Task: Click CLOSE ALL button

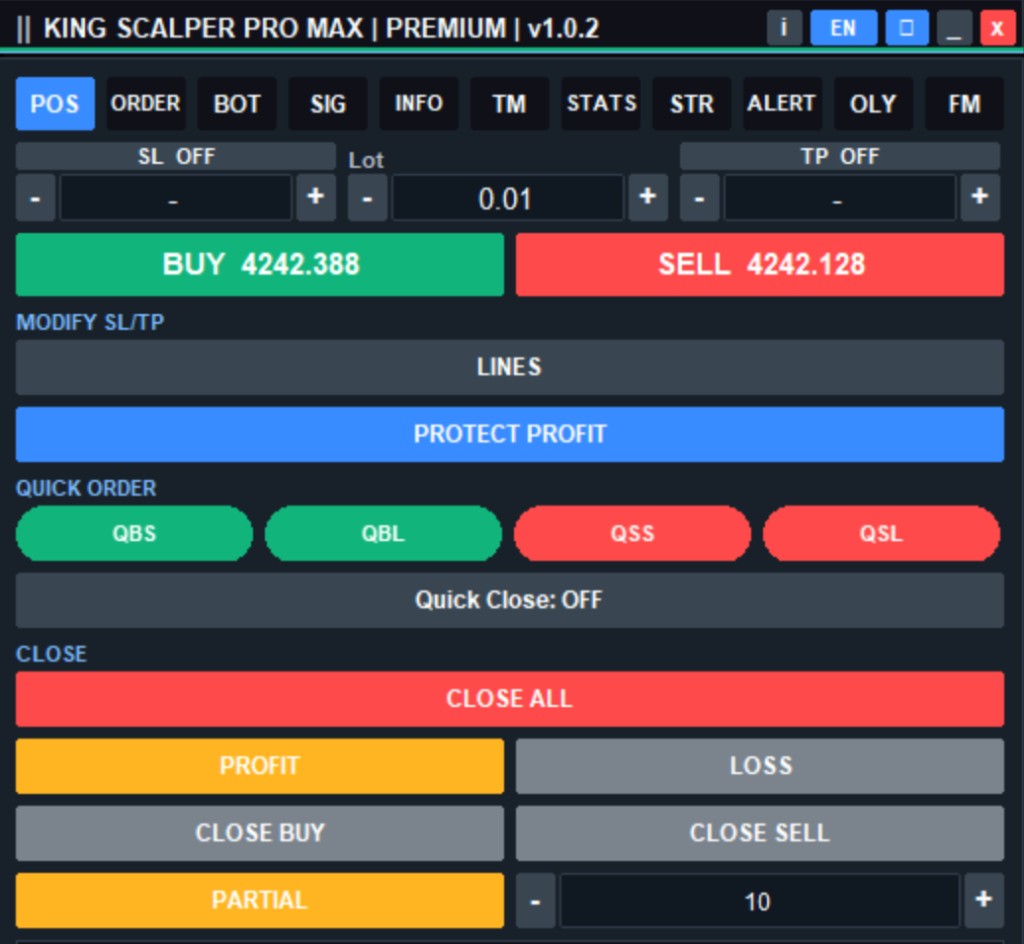Action: pyautogui.click(x=510, y=699)
